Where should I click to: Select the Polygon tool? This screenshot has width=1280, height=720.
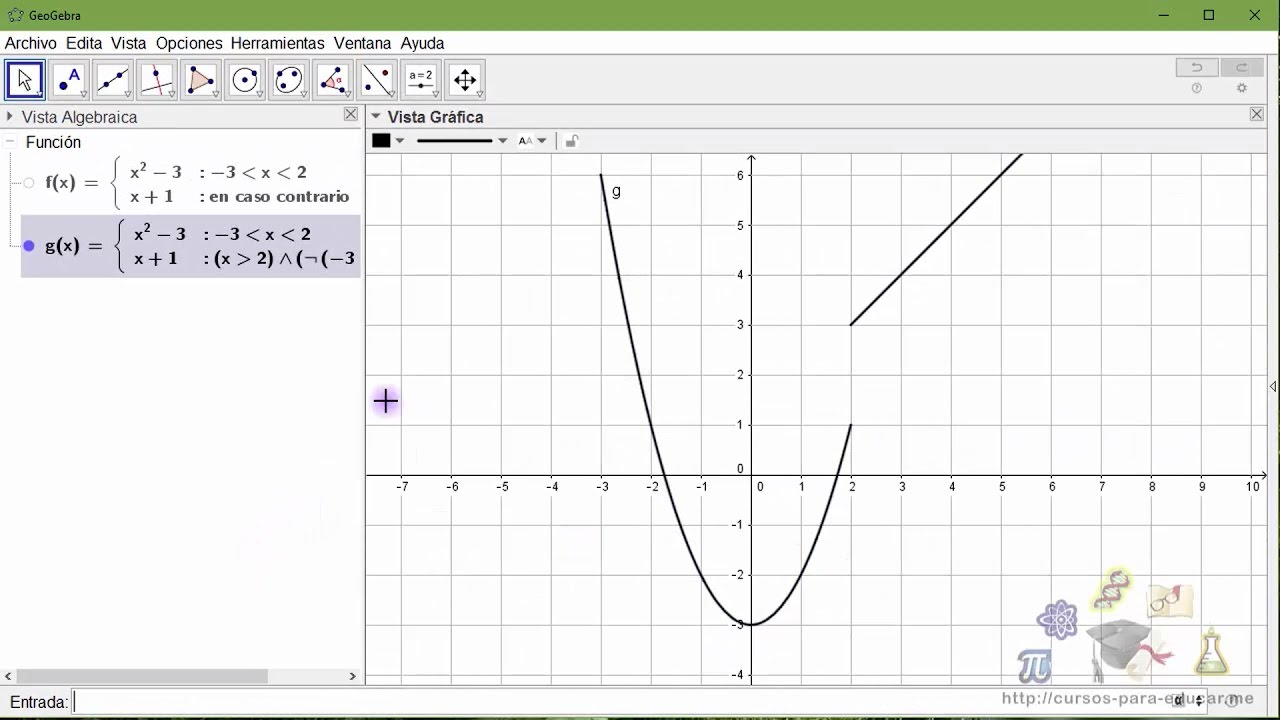(201, 80)
